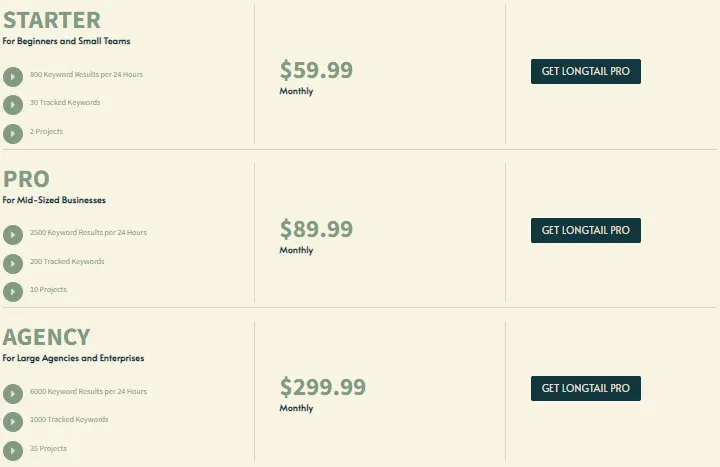Click the 2 Projects feature text

pos(46,131)
